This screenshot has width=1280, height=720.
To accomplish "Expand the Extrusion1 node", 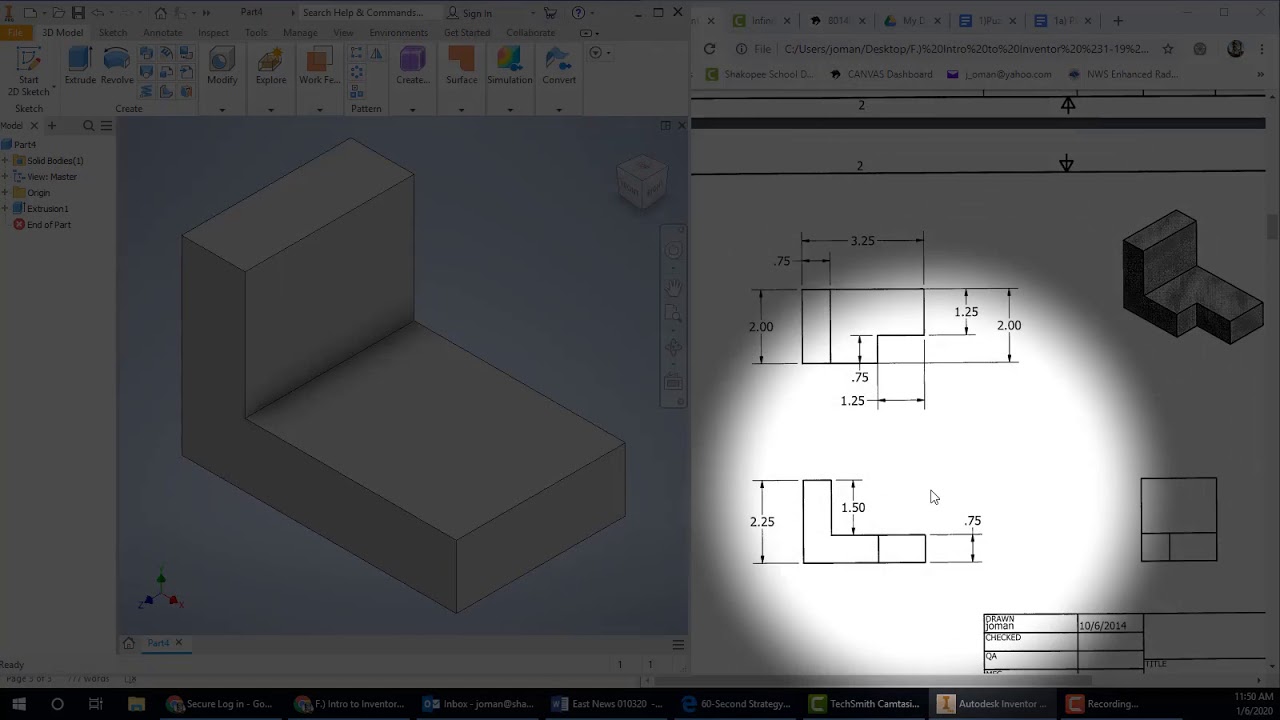I will click(x=5, y=209).
